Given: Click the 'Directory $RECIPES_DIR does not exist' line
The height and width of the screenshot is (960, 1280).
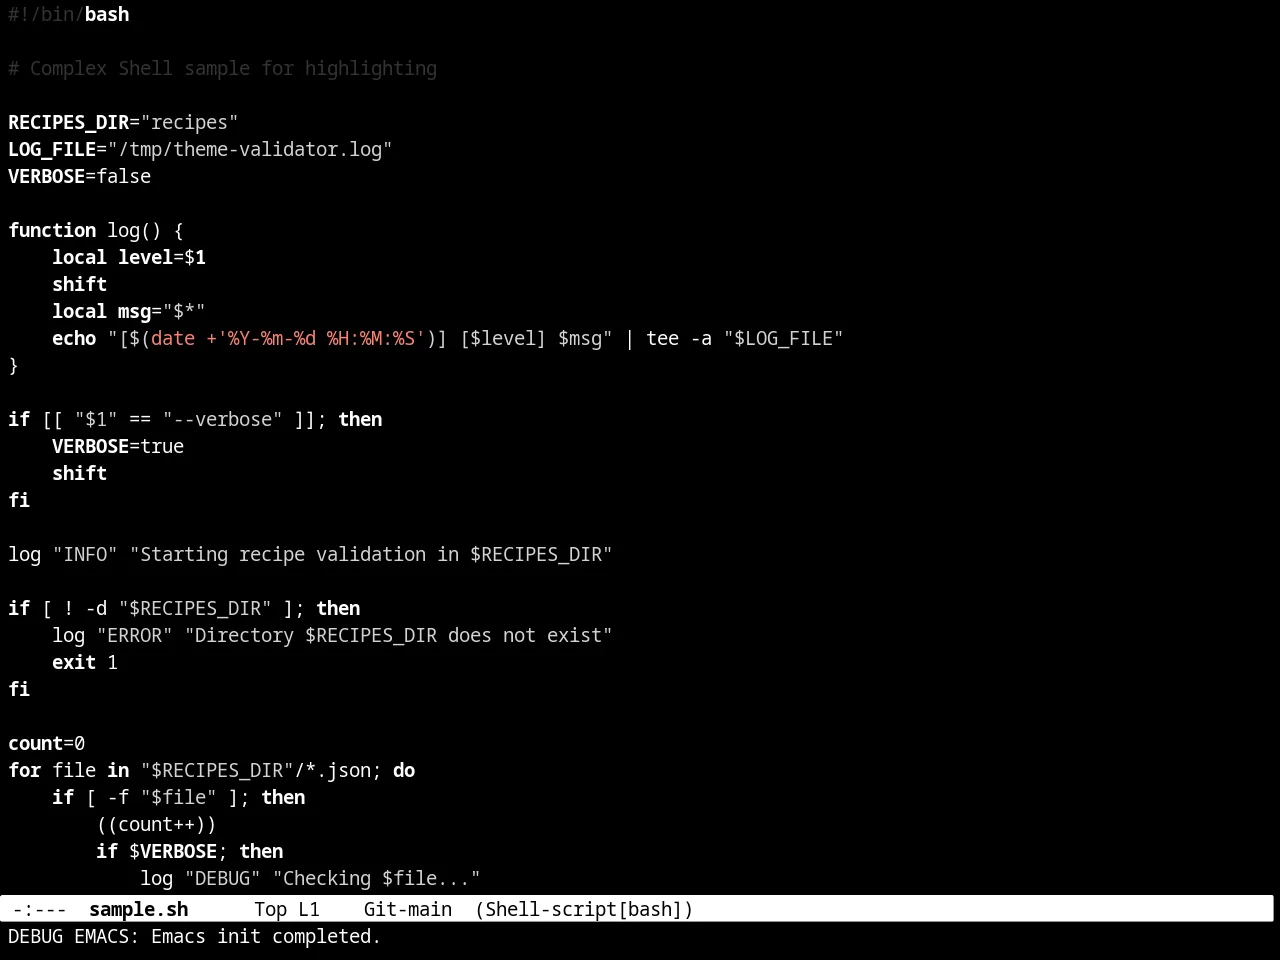Looking at the screenshot, I should pyautogui.click(x=332, y=635).
